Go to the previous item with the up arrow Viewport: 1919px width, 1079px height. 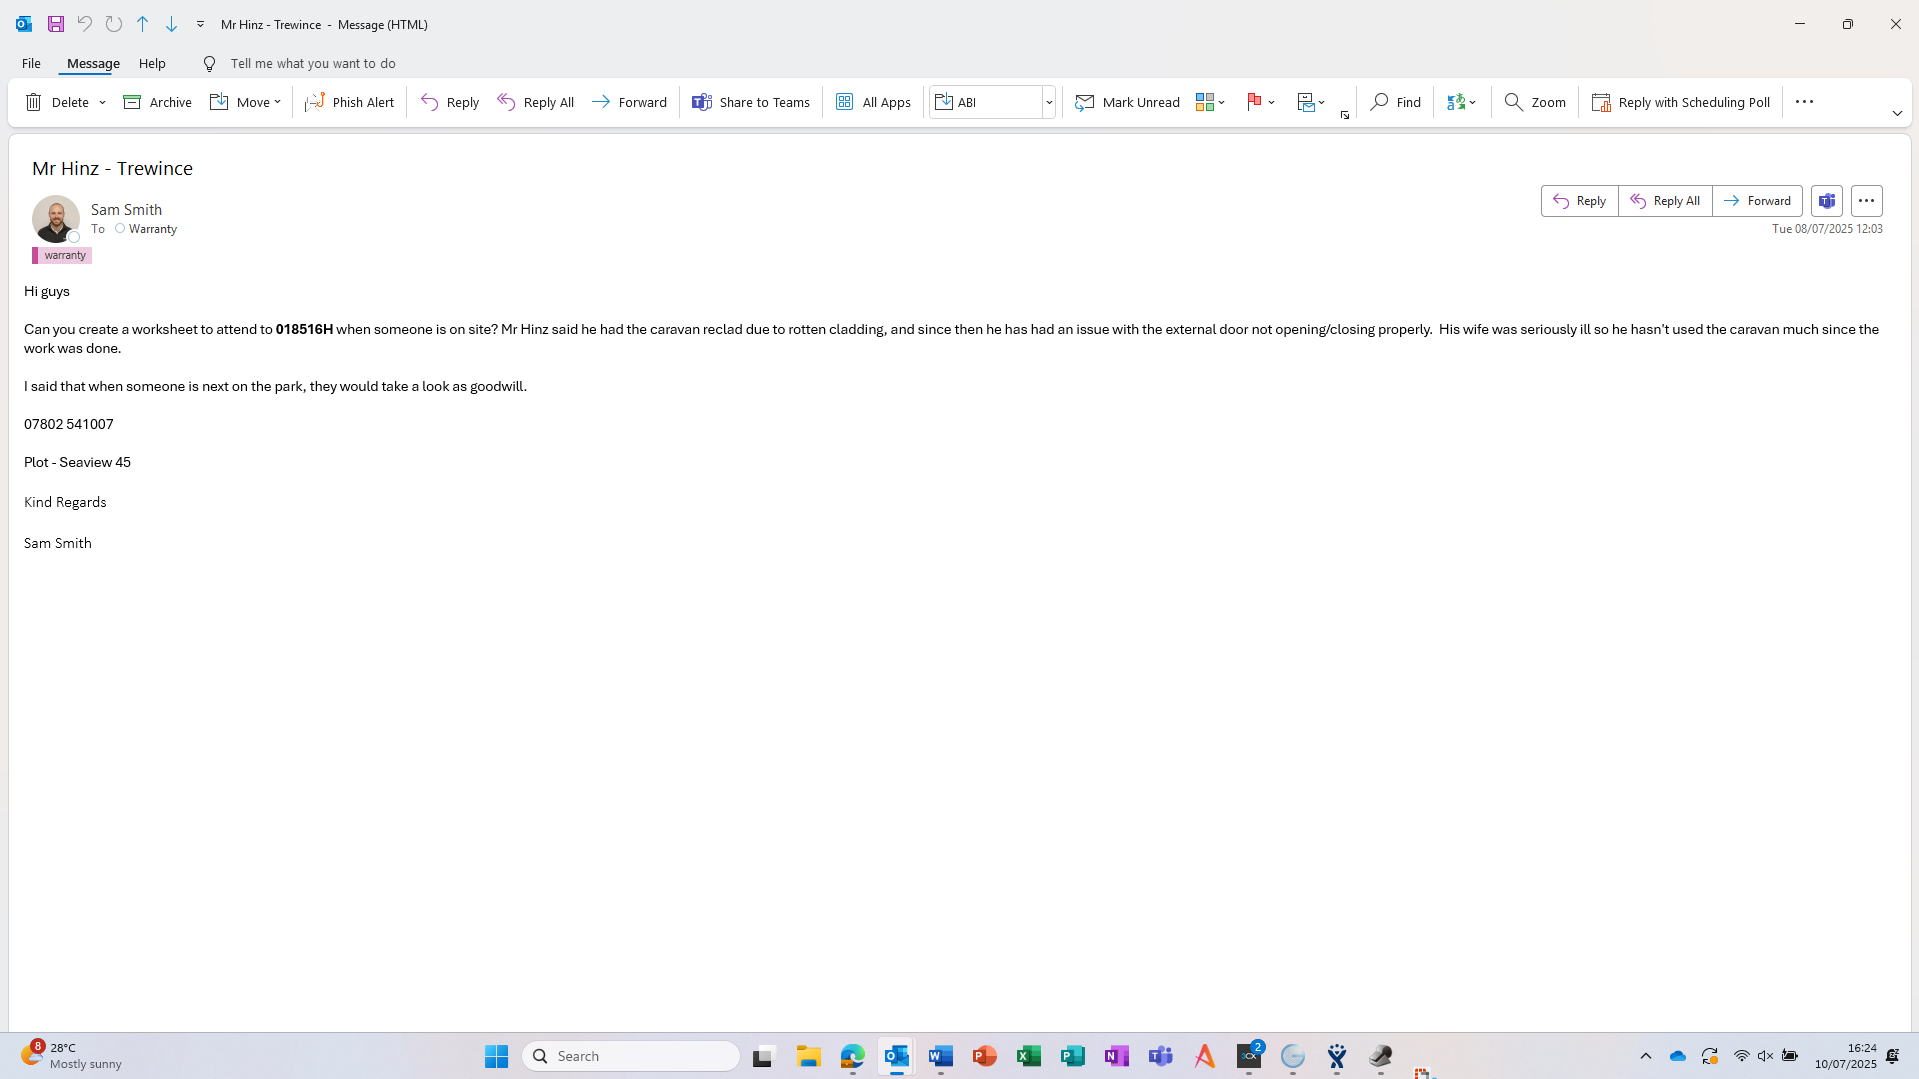tap(142, 24)
